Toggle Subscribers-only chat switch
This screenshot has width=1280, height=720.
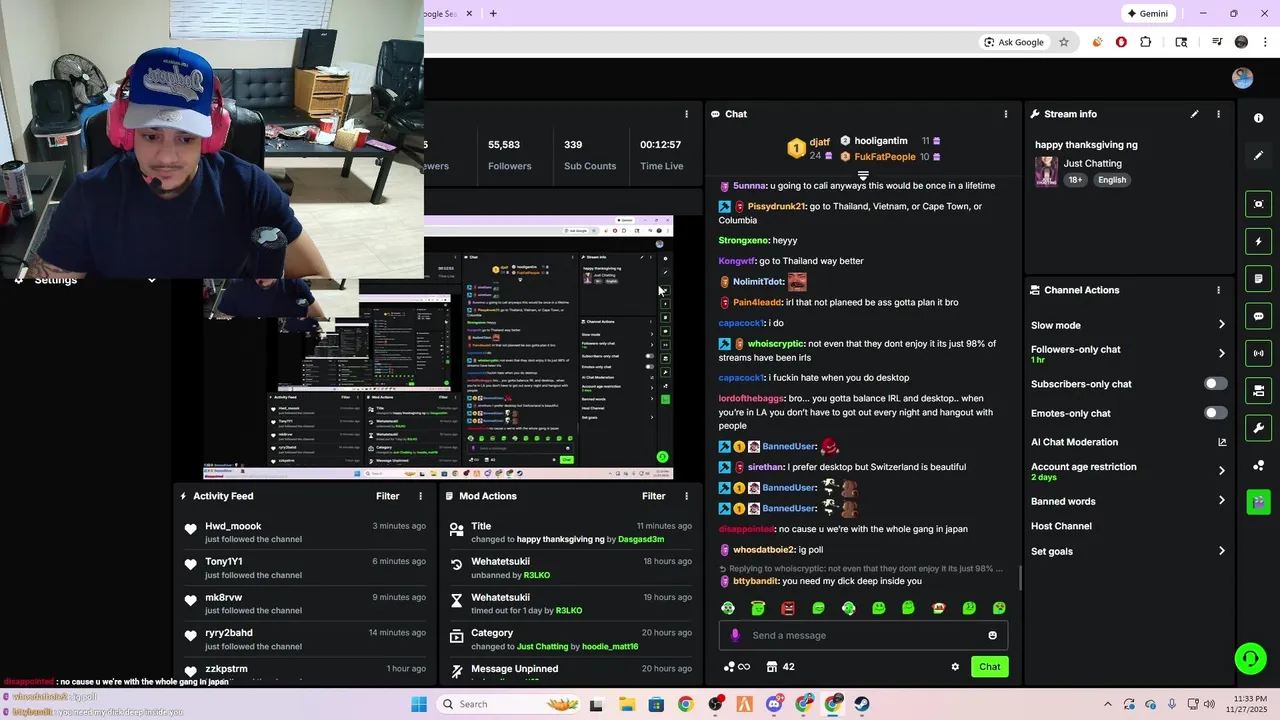(x=1215, y=384)
